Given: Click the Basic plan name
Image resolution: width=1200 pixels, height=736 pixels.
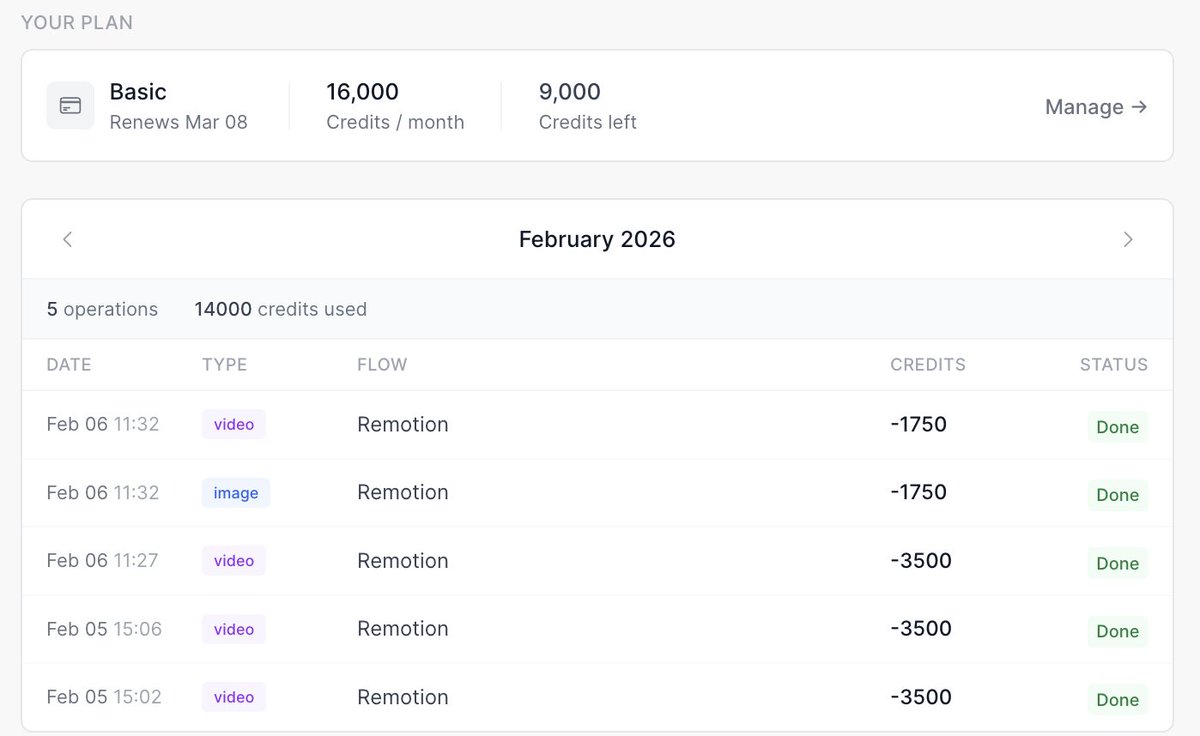Looking at the screenshot, I should point(138,92).
